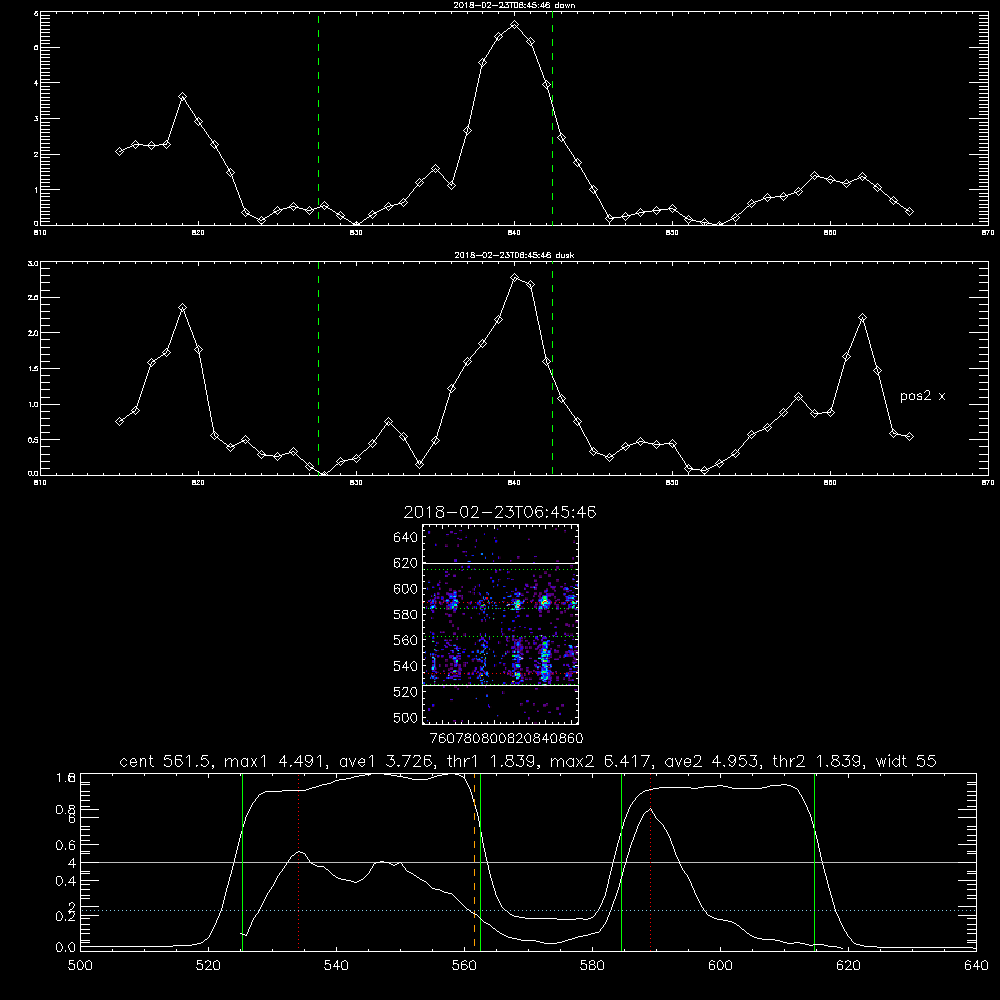
Task: Click the 560 label on the image y-axis
Action: pos(406,640)
